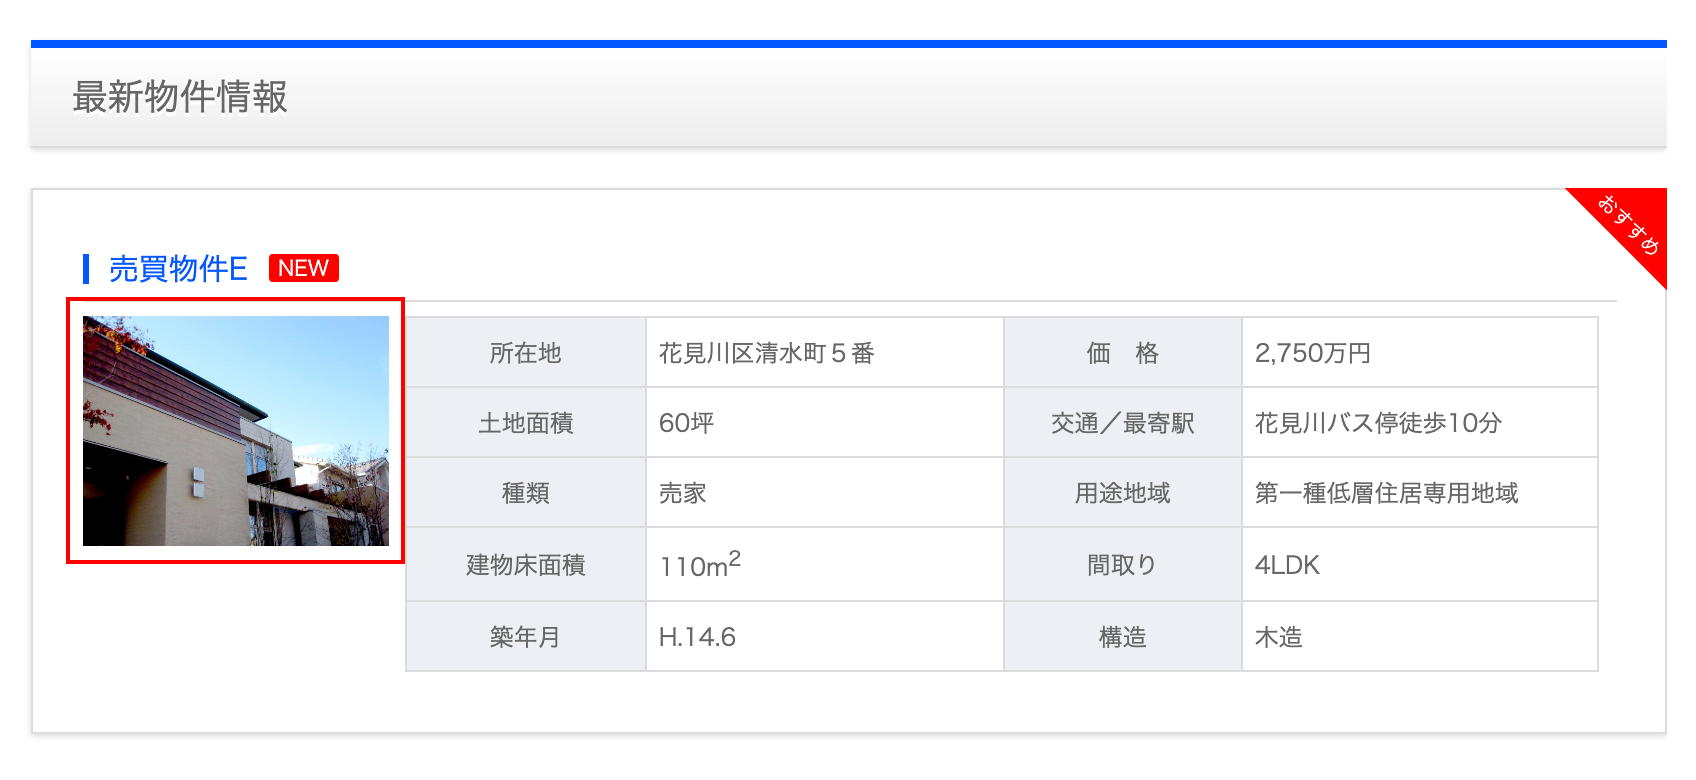1696x780 pixels.
Task: Select the 構造 label cell
Action: (1123, 637)
